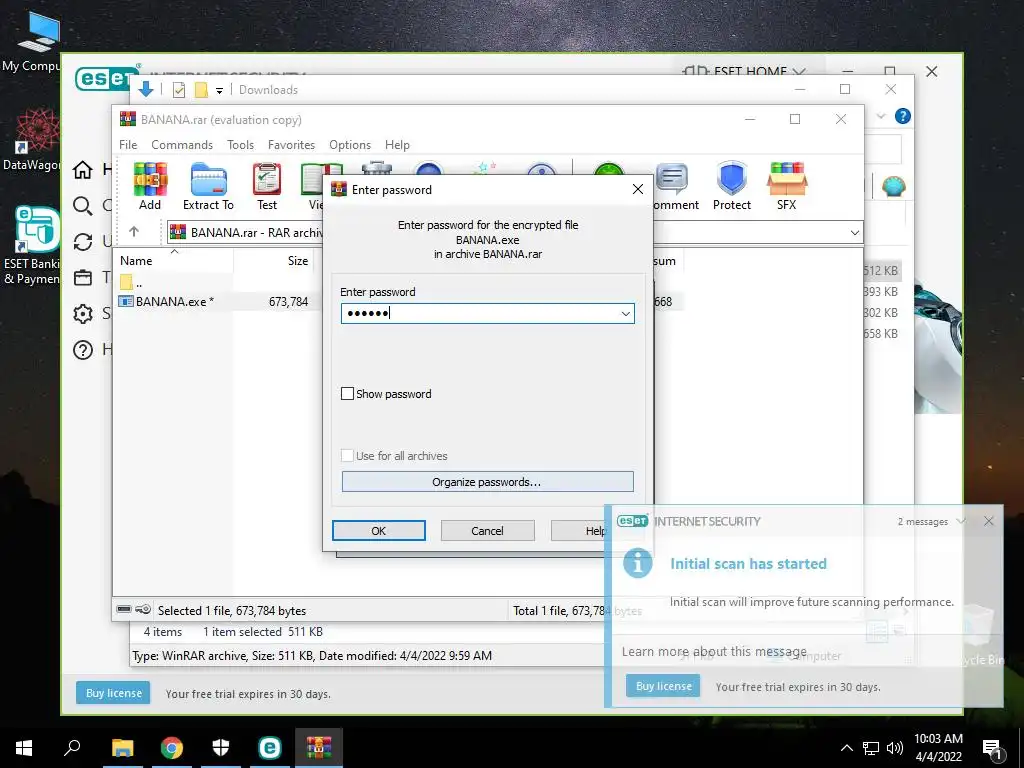Open the Options menu
The image size is (1024, 768).
350,144
